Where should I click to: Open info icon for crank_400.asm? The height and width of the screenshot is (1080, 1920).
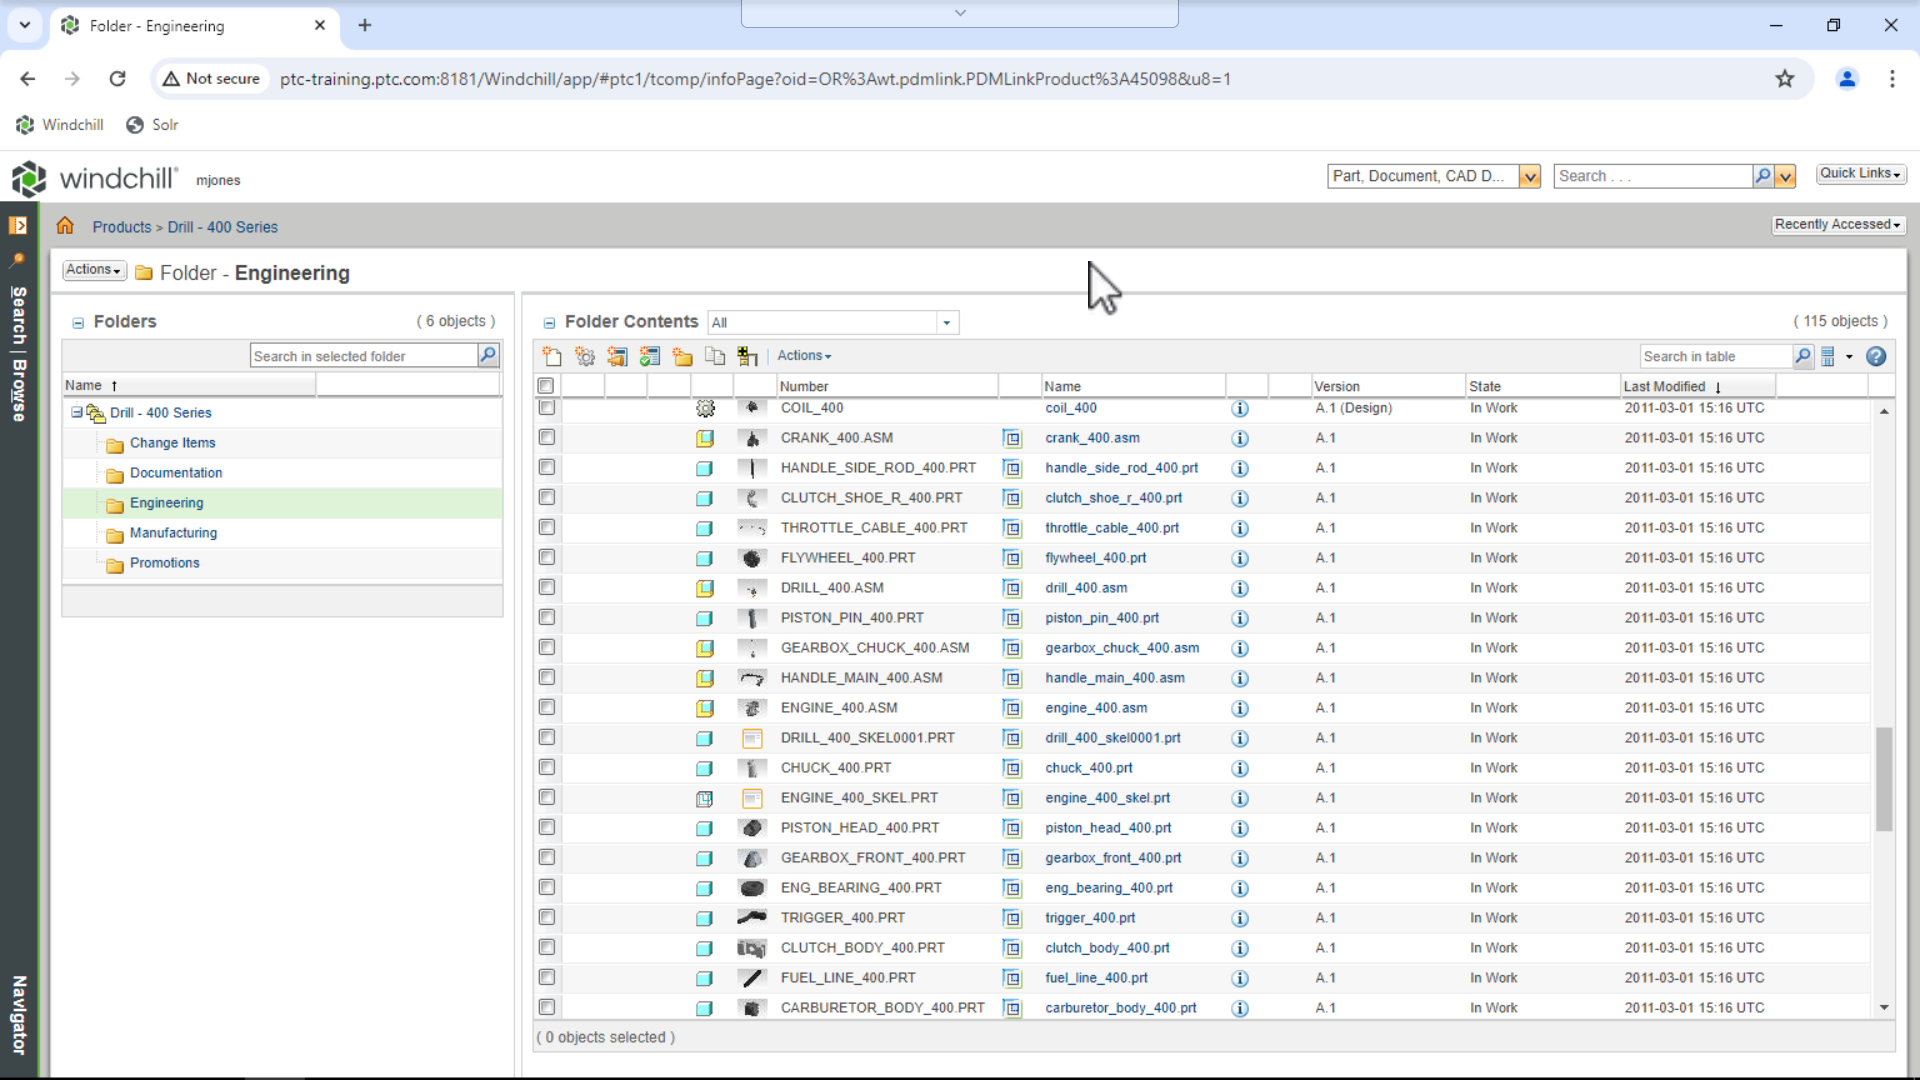click(x=1240, y=438)
